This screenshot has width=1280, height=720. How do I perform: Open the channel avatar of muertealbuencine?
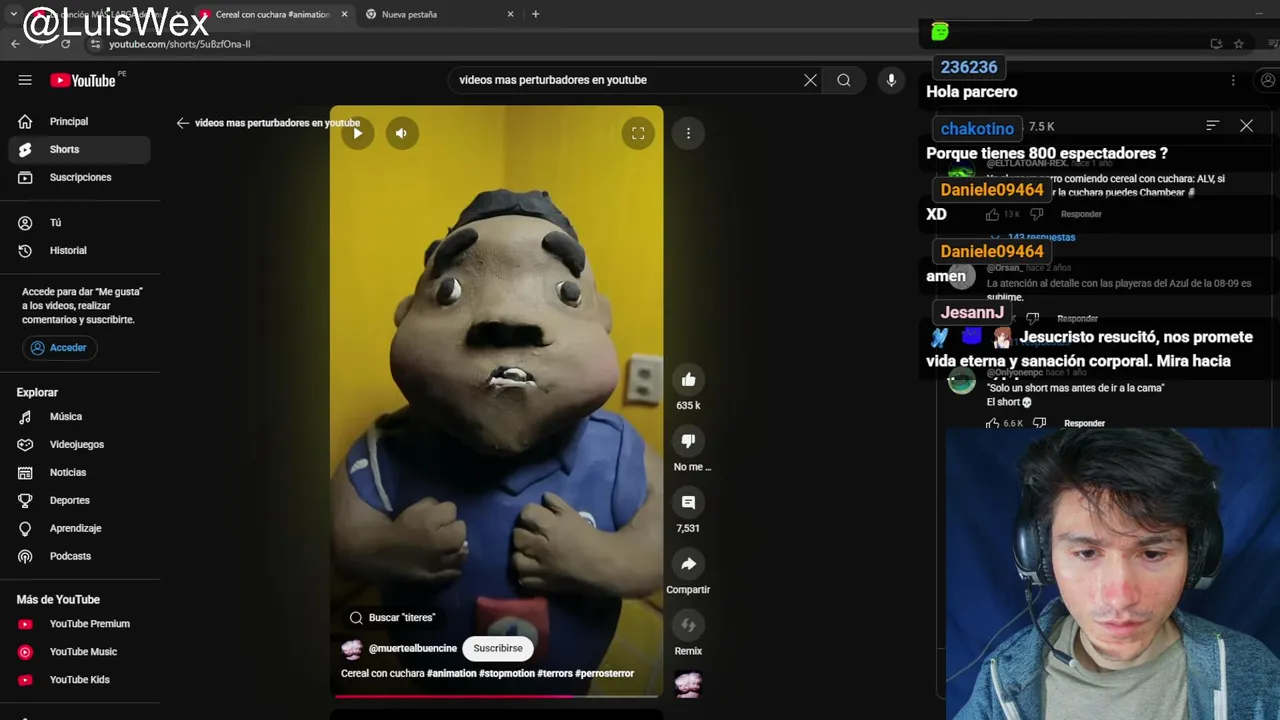click(352, 649)
